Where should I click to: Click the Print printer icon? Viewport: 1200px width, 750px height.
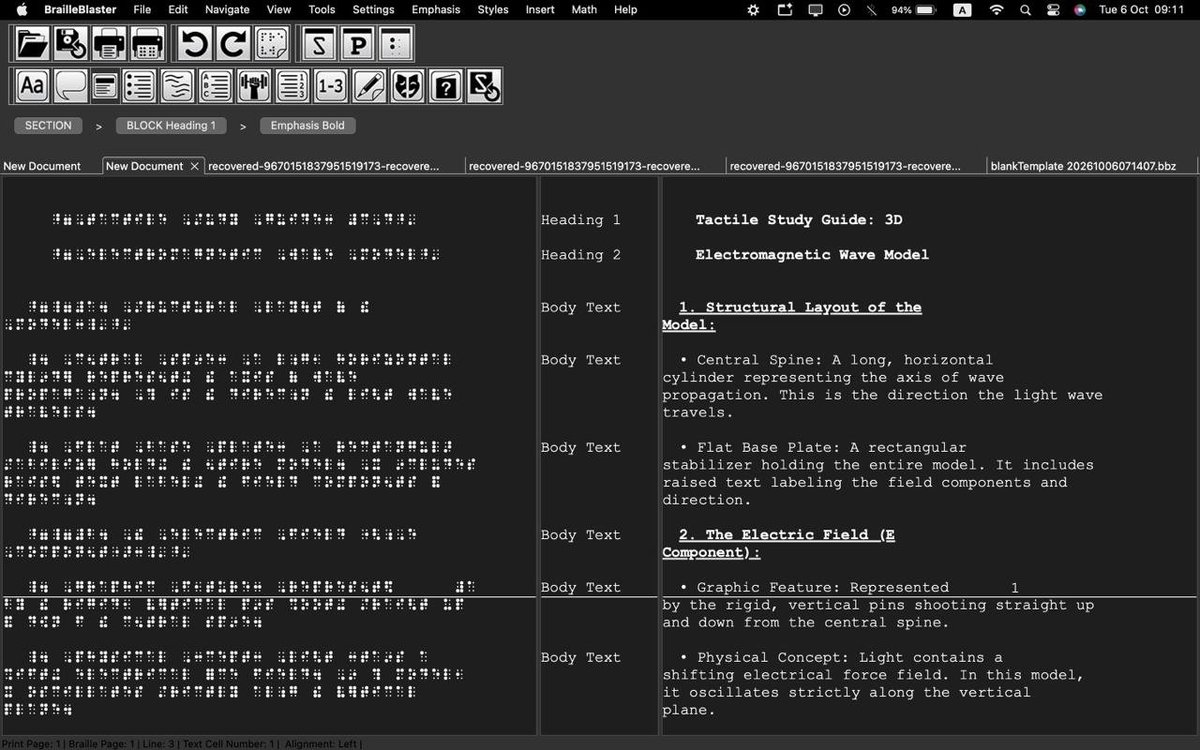coord(109,44)
